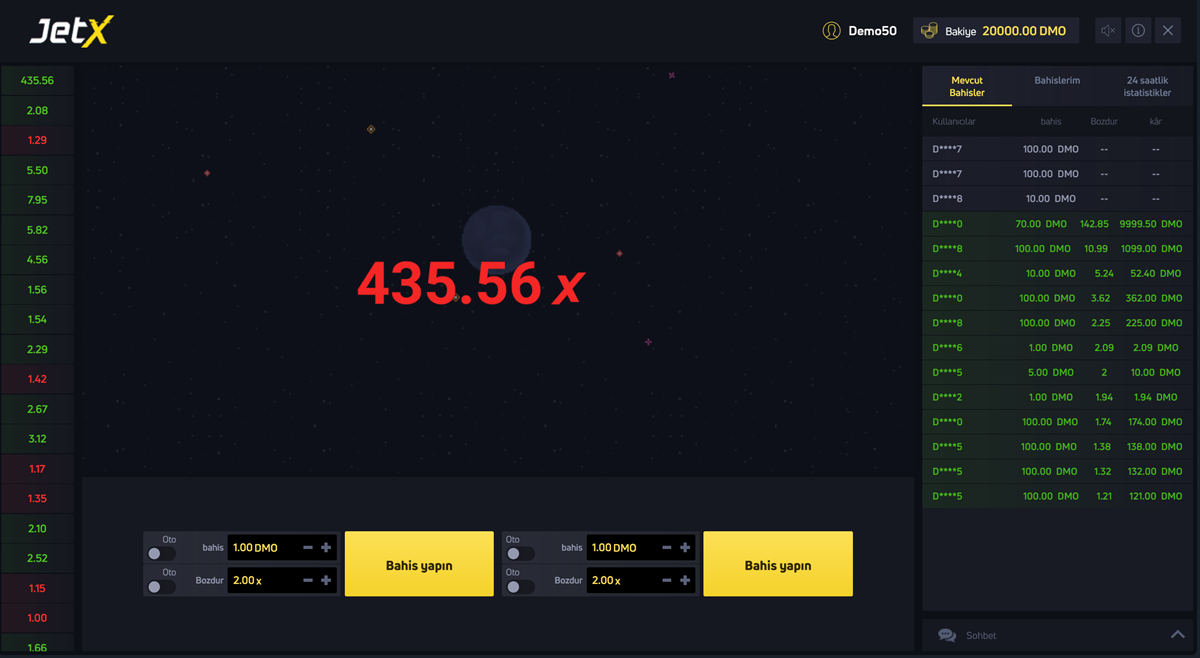Click the casino chip icon beside Bakiye
The image size is (1200, 658).
click(x=929, y=30)
